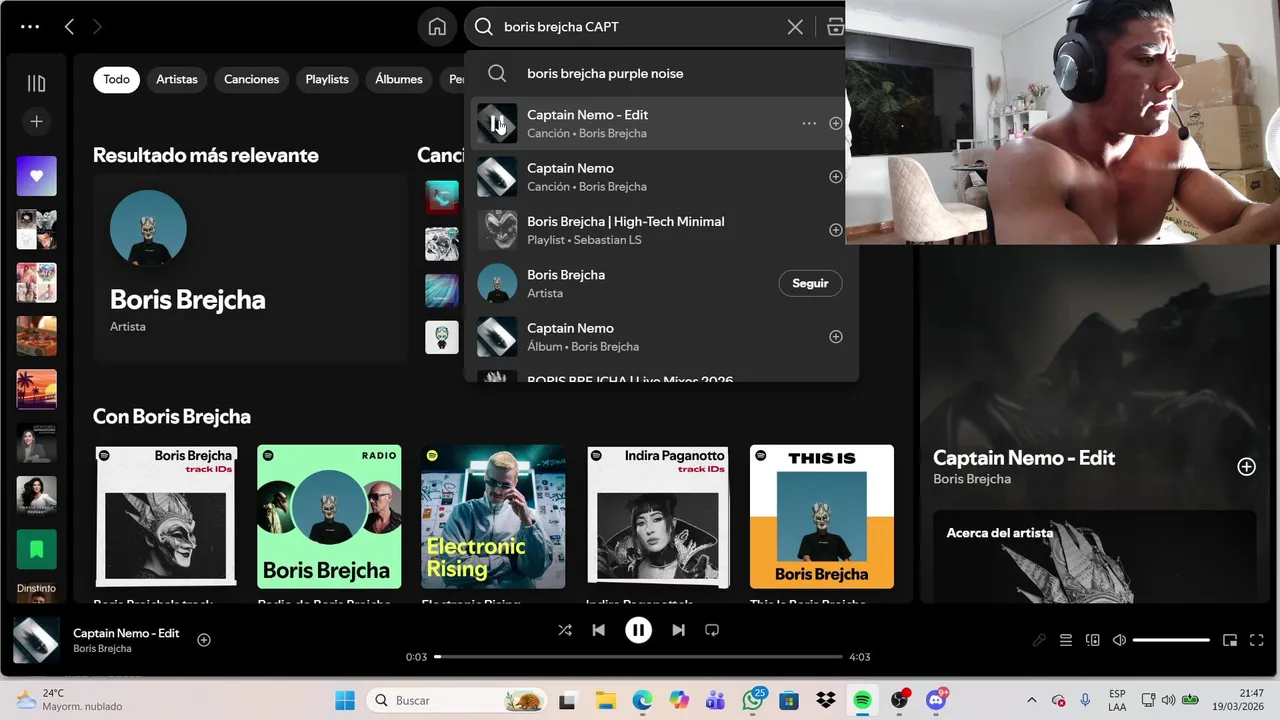The height and width of the screenshot is (720, 1280).
Task: Enter full screen mode in Spotify
Action: [1257, 640]
